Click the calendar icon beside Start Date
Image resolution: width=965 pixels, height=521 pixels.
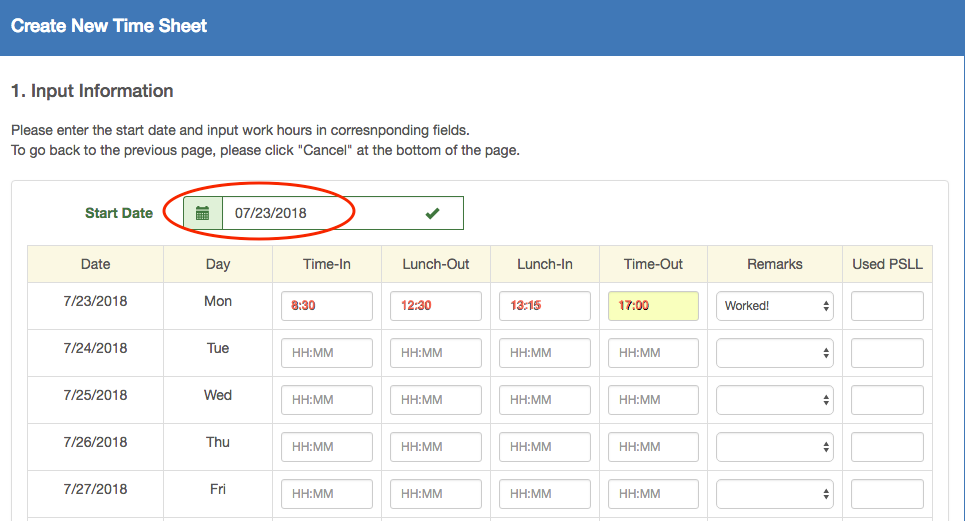[x=203, y=213]
